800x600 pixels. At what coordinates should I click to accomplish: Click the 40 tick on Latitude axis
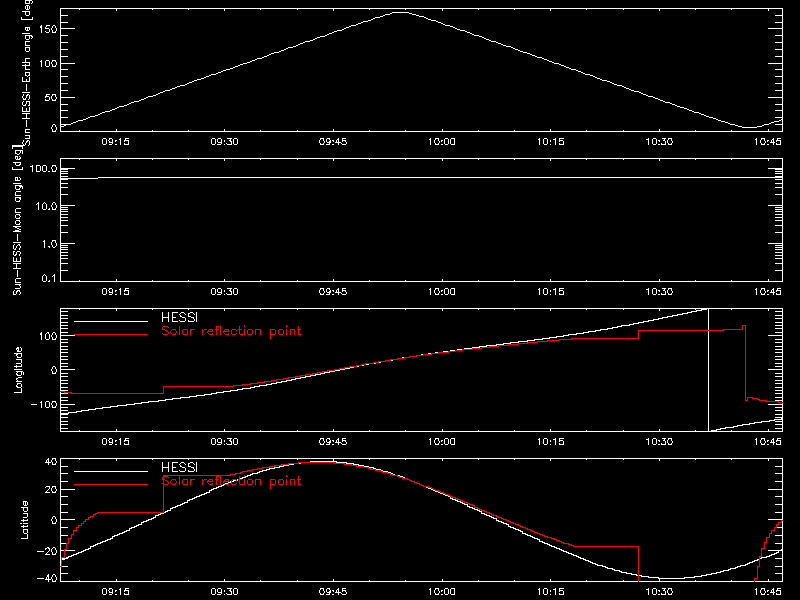(x=51, y=462)
